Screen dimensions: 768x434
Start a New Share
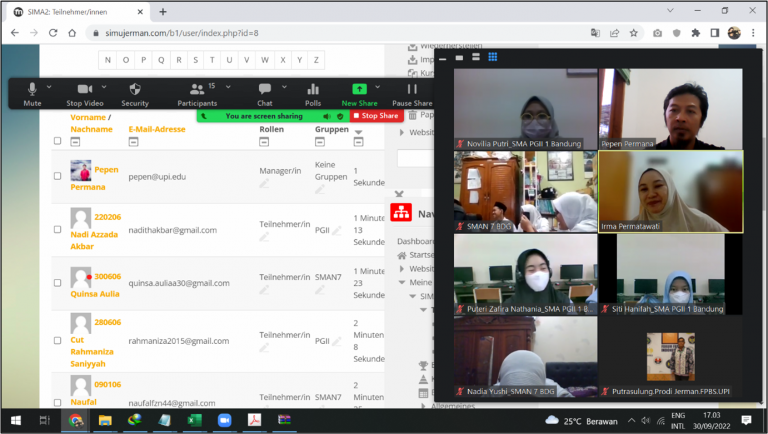coord(359,94)
